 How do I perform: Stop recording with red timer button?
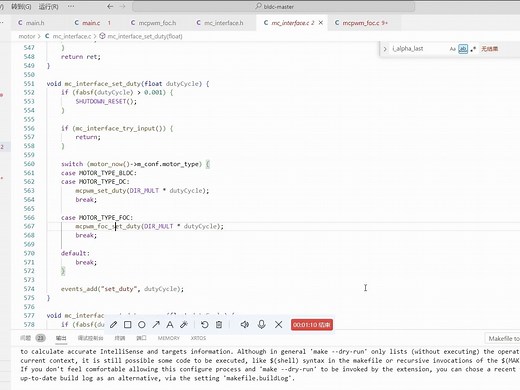click(x=312, y=325)
